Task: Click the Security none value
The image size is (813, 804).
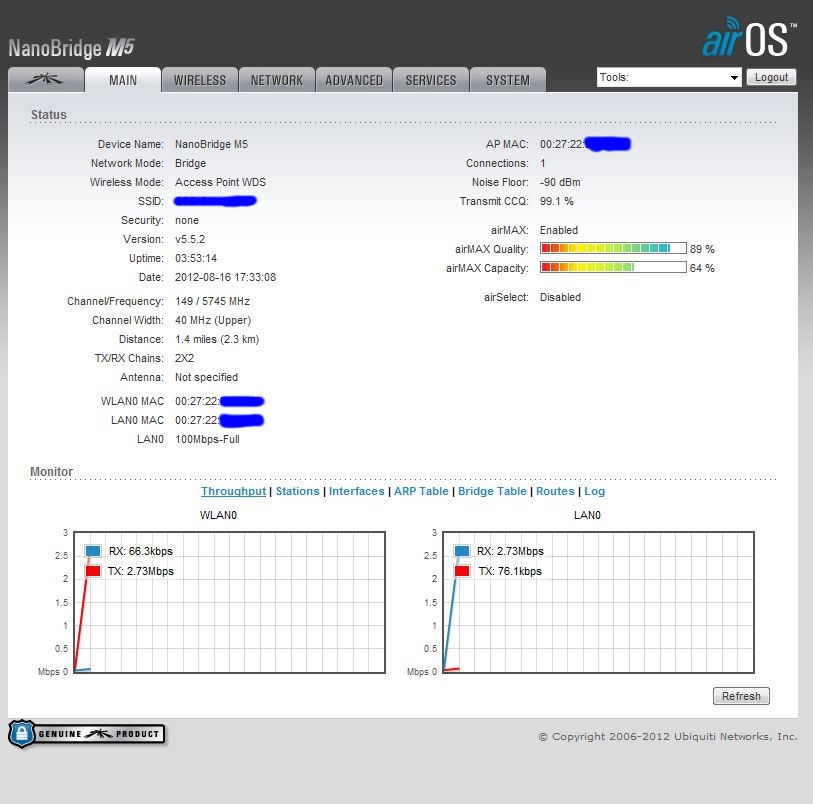Action: click(187, 220)
